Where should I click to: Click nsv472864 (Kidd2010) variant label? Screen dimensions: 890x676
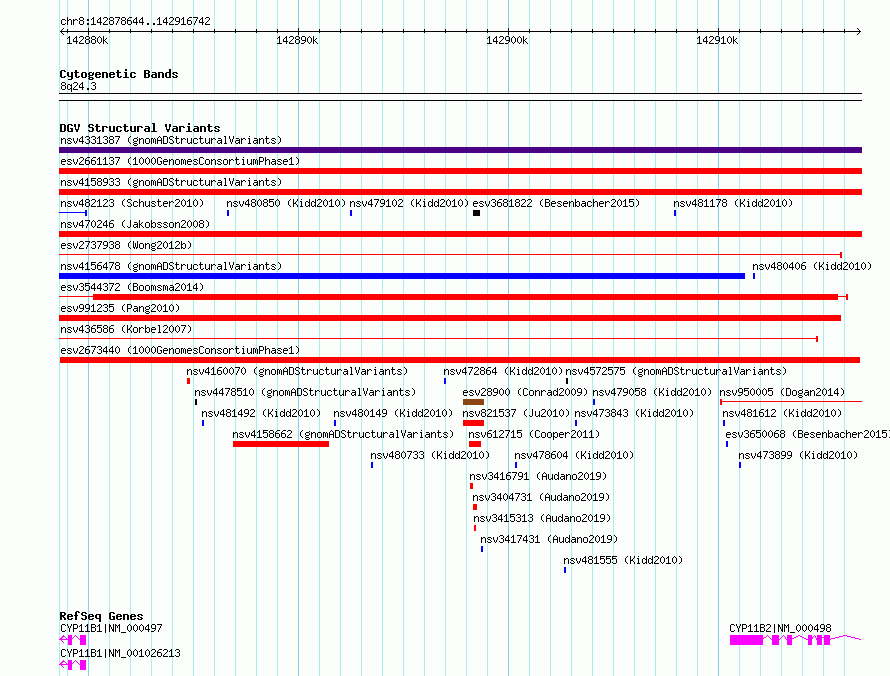[x=503, y=371]
